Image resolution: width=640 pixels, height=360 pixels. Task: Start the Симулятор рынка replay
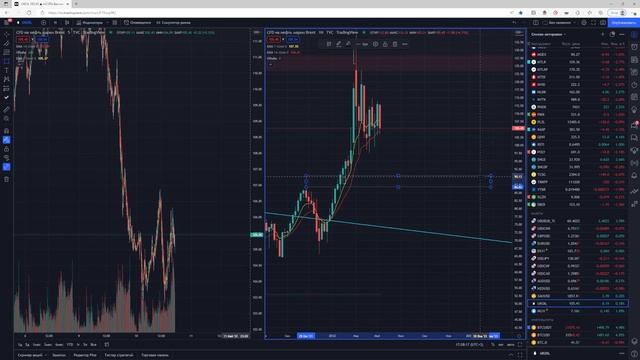pyautogui.click(x=173, y=23)
